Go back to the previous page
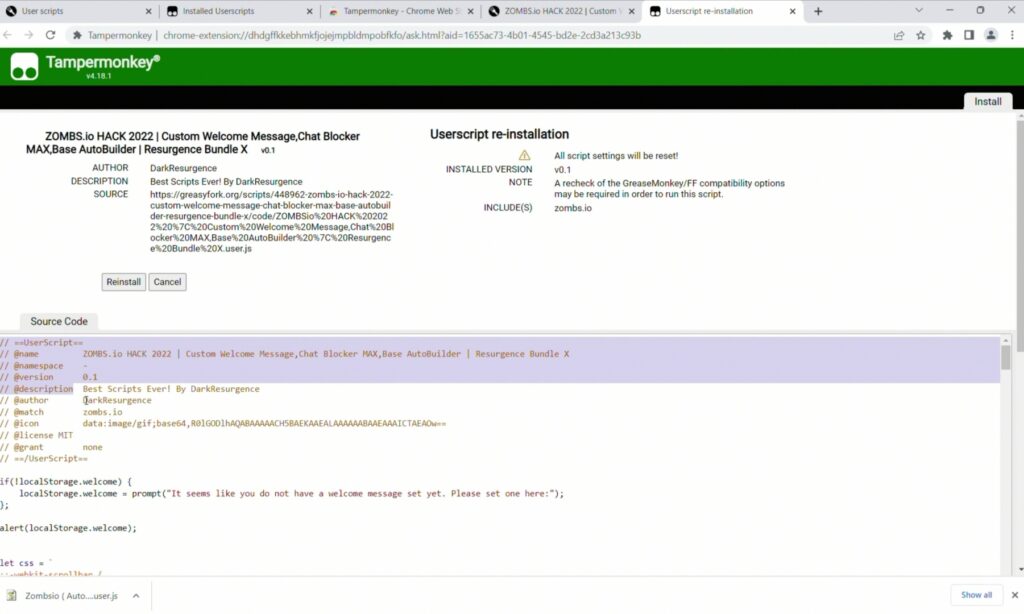The width and height of the screenshot is (1024, 614). pos(8,35)
